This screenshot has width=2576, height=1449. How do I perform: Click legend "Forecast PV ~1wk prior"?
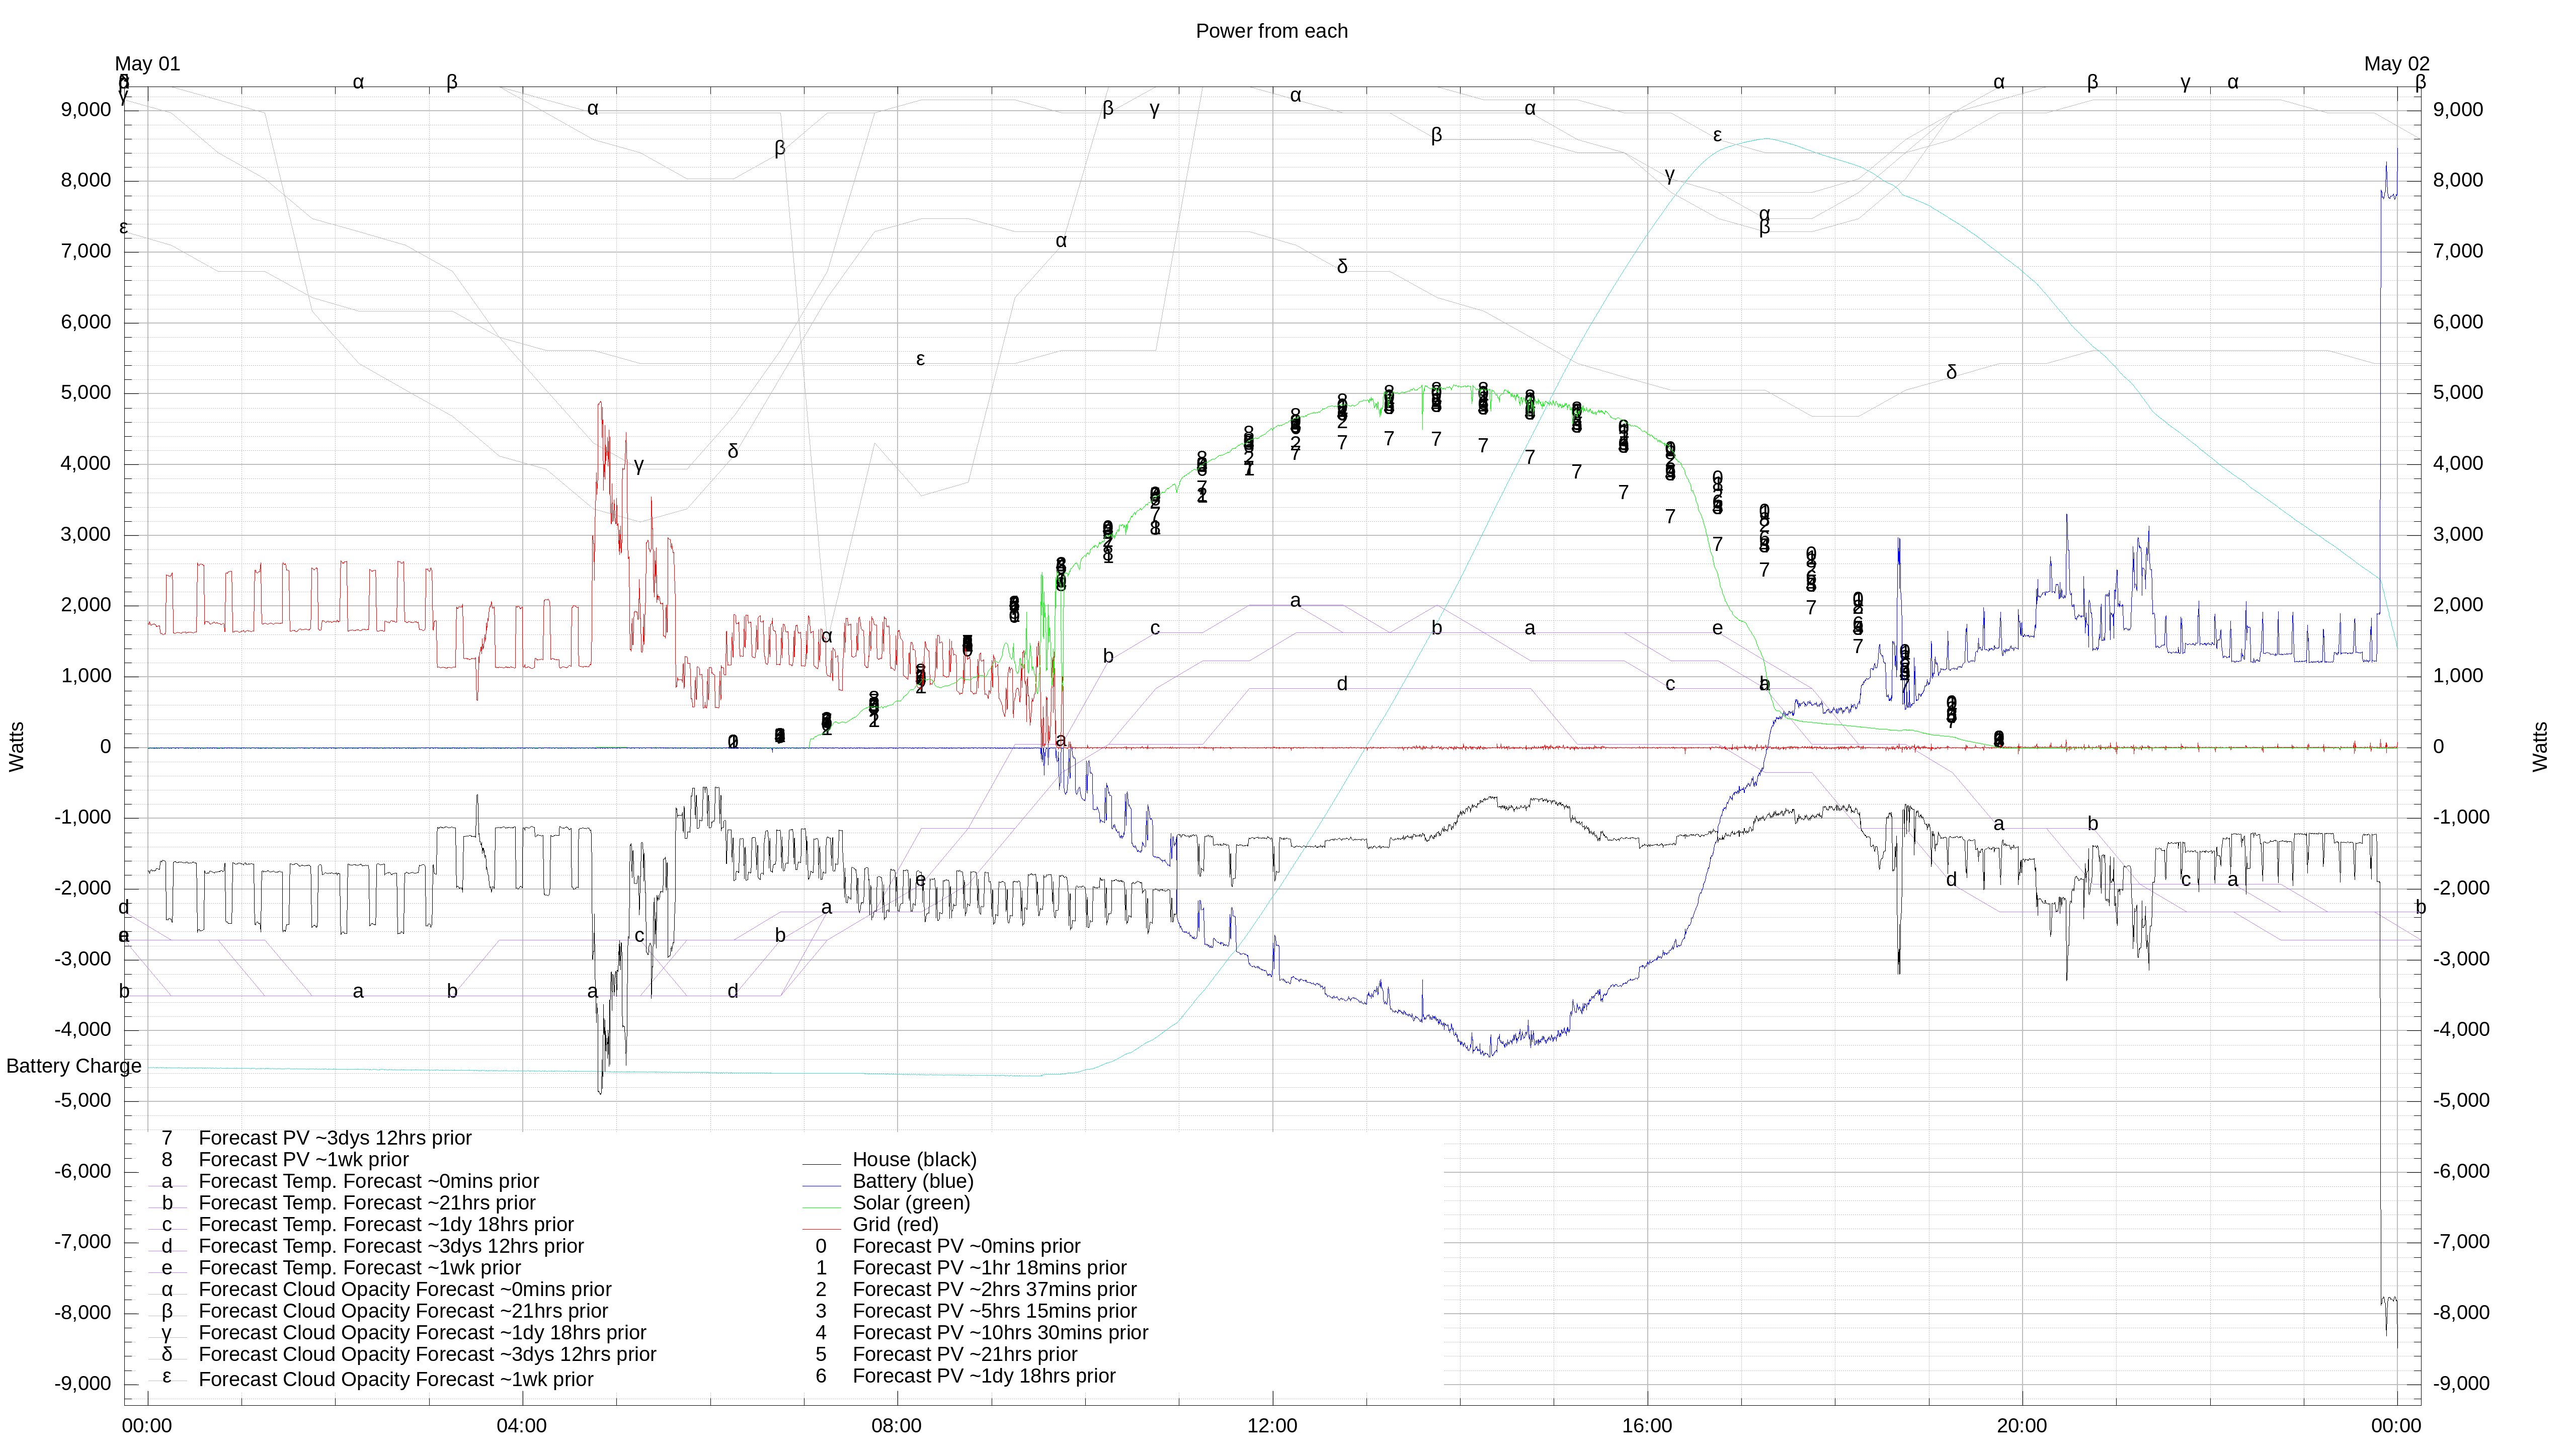304,1160
